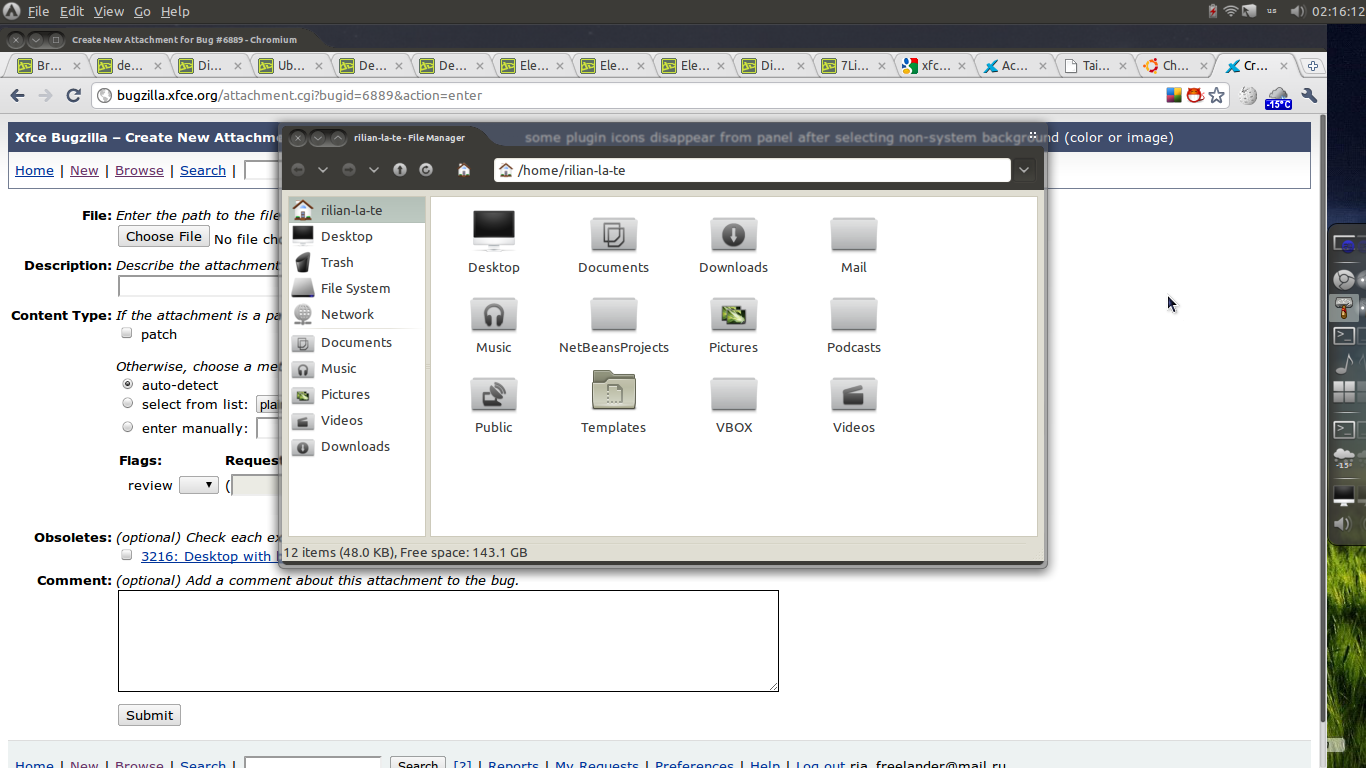The image size is (1366, 768).
Task: Open the Templates folder icon
Action: pyautogui.click(x=613, y=392)
